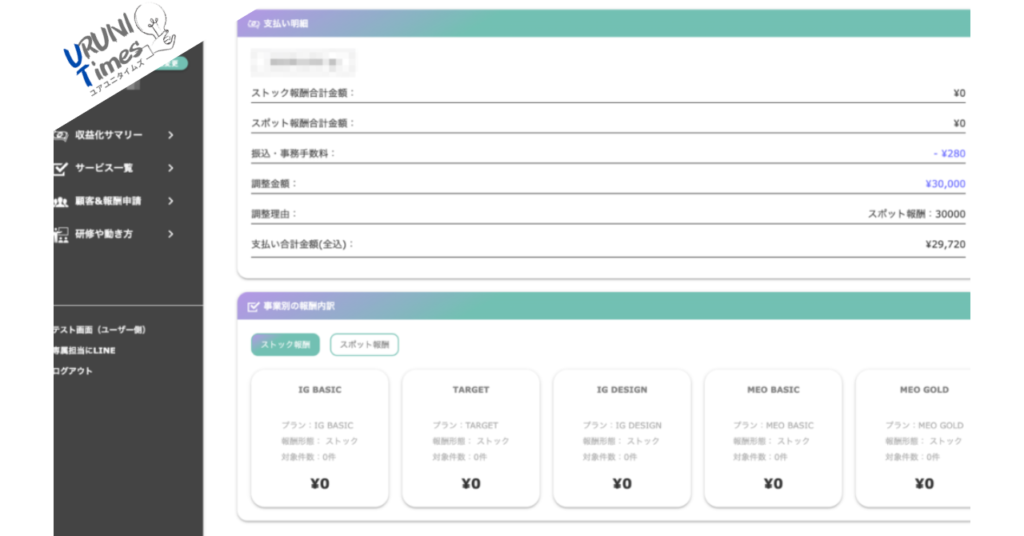Image resolution: width=1024 pixels, height=536 pixels.
Task: Select the IG BASIC plan card
Action: (319, 438)
